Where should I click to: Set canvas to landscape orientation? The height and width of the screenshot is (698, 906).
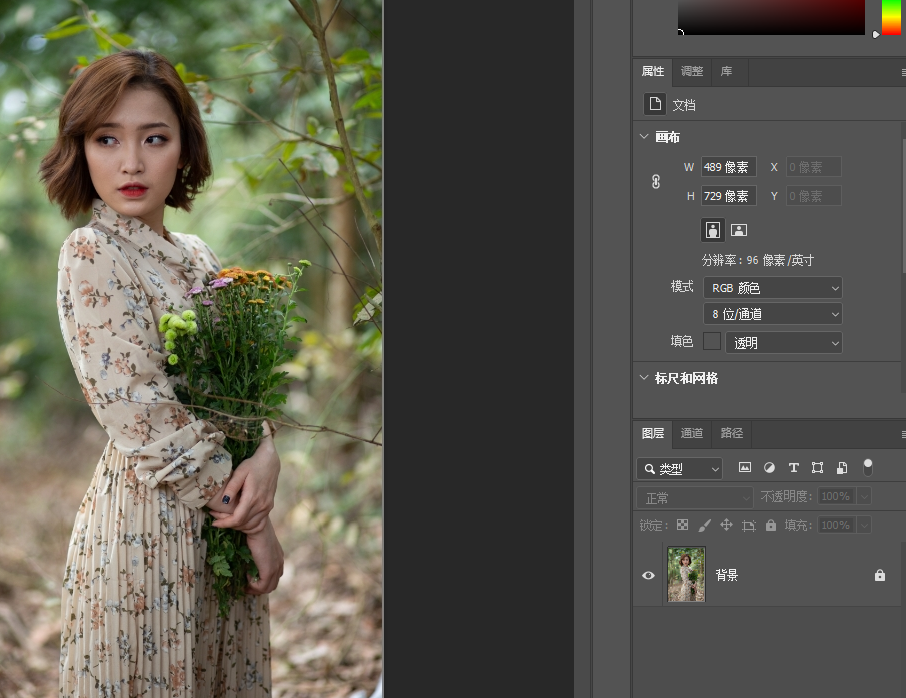pyautogui.click(x=739, y=230)
